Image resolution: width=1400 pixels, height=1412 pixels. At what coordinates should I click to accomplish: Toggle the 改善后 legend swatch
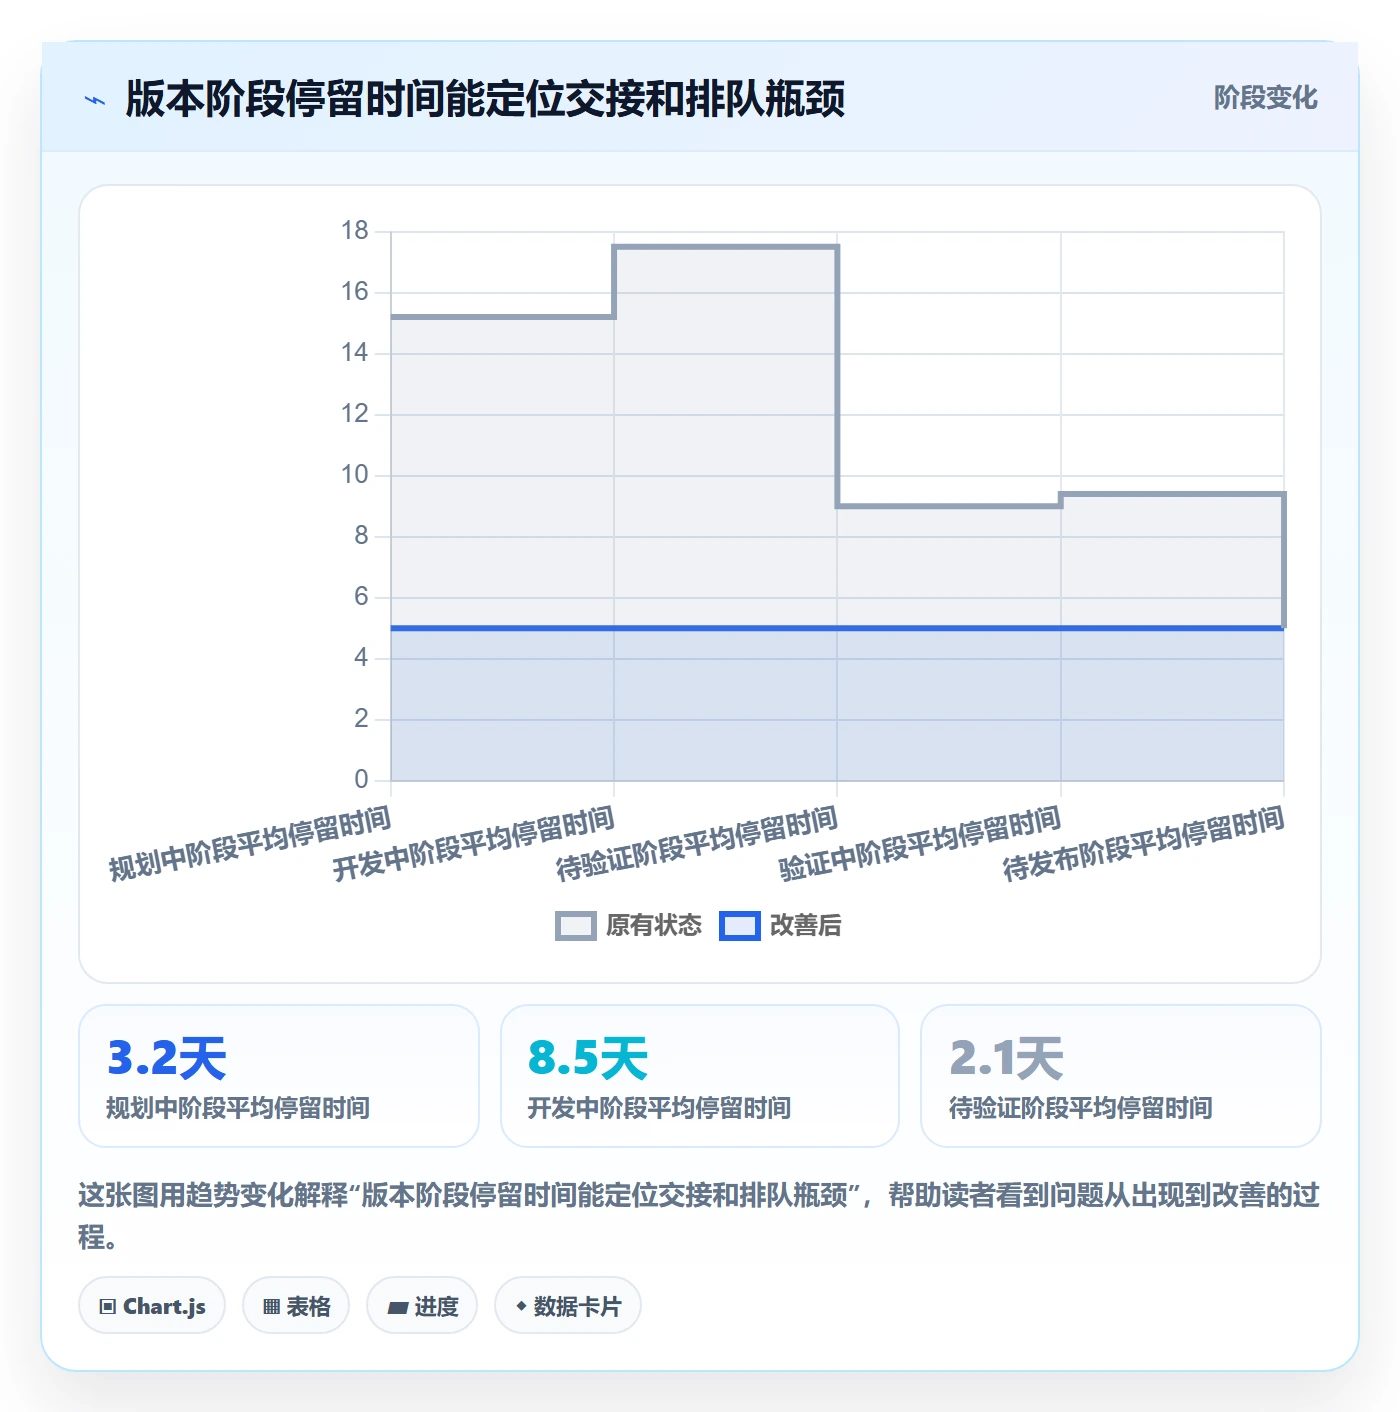coord(740,926)
